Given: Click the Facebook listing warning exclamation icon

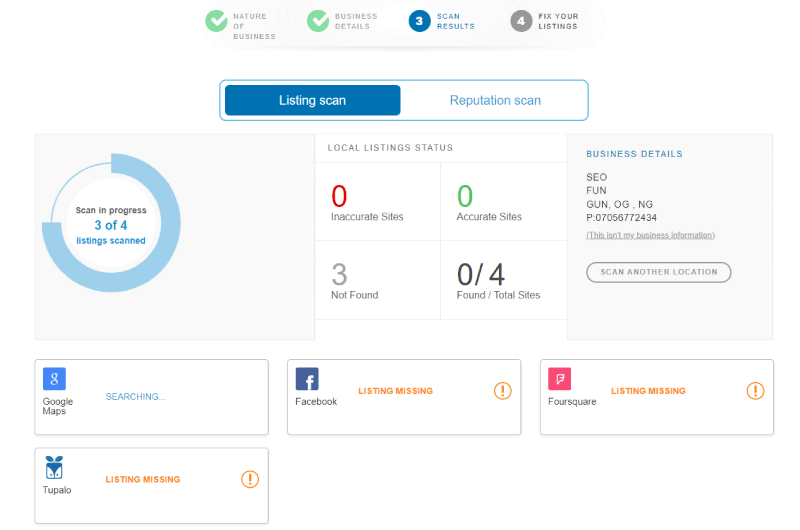Looking at the screenshot, I should coord(503,391).
